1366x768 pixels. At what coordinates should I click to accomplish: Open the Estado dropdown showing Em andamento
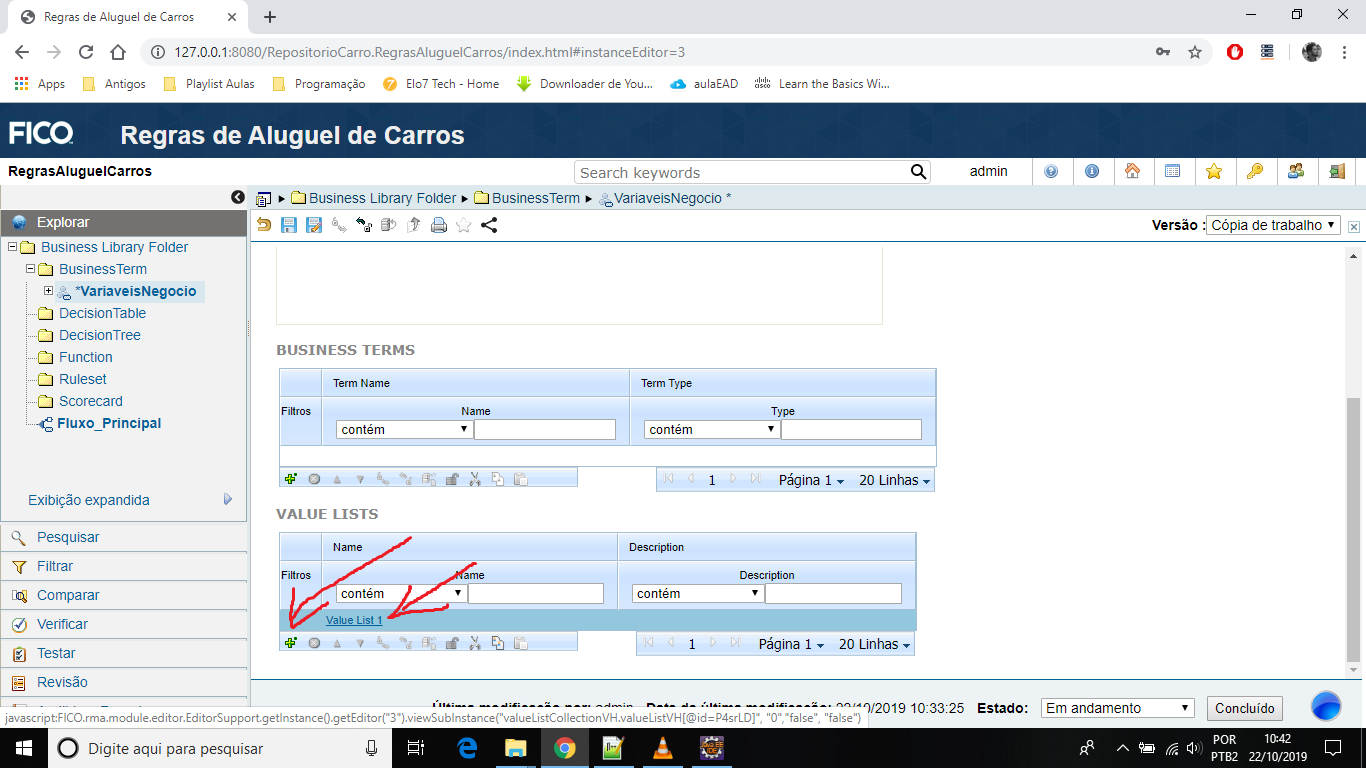(1117, 707)
